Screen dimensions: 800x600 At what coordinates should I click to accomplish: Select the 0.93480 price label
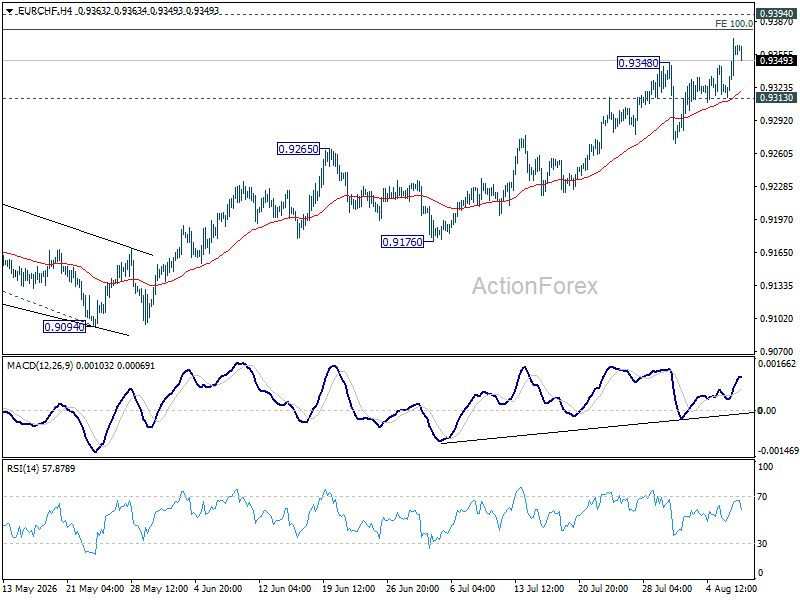(638, 63)
